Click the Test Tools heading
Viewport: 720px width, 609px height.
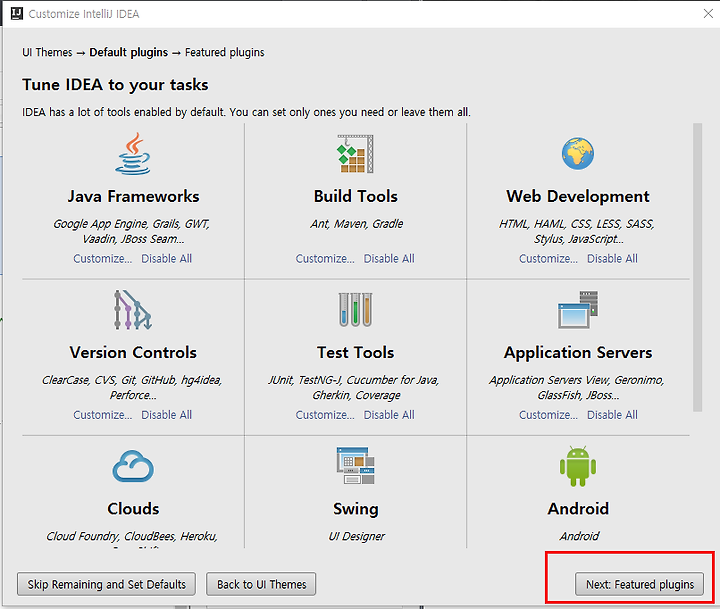[x=355, y=352]
